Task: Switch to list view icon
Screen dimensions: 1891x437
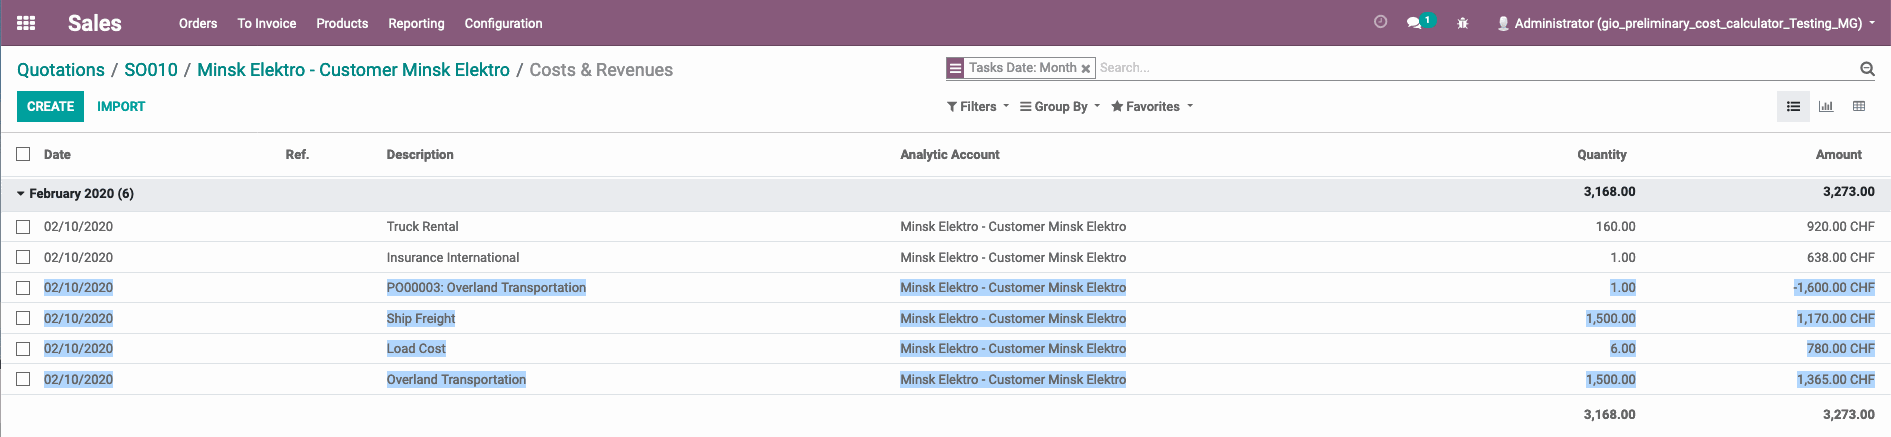Action: click(1793, 106)
